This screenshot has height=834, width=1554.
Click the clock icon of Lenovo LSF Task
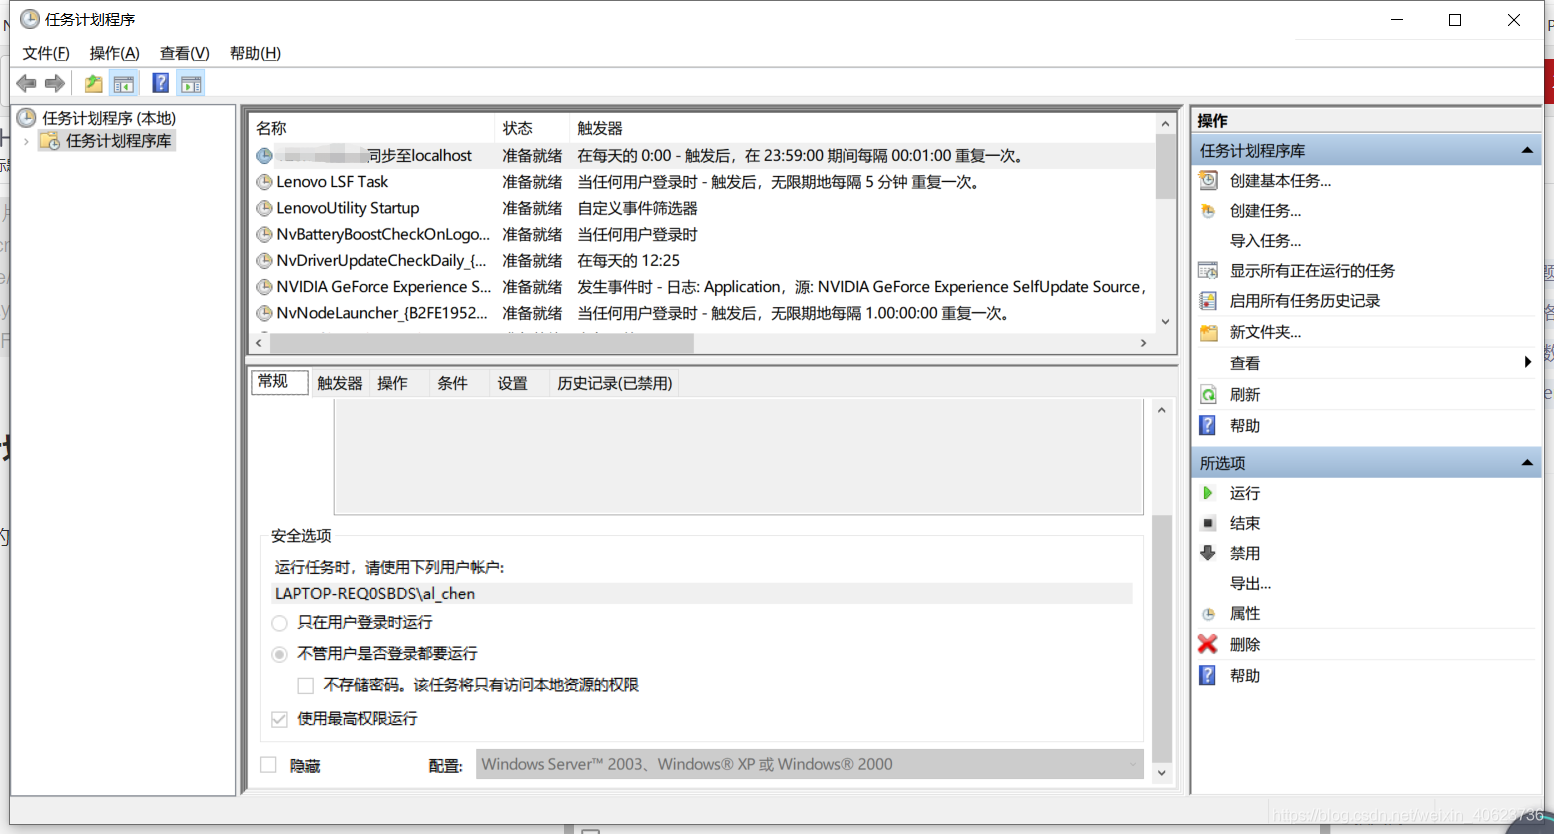264,182
